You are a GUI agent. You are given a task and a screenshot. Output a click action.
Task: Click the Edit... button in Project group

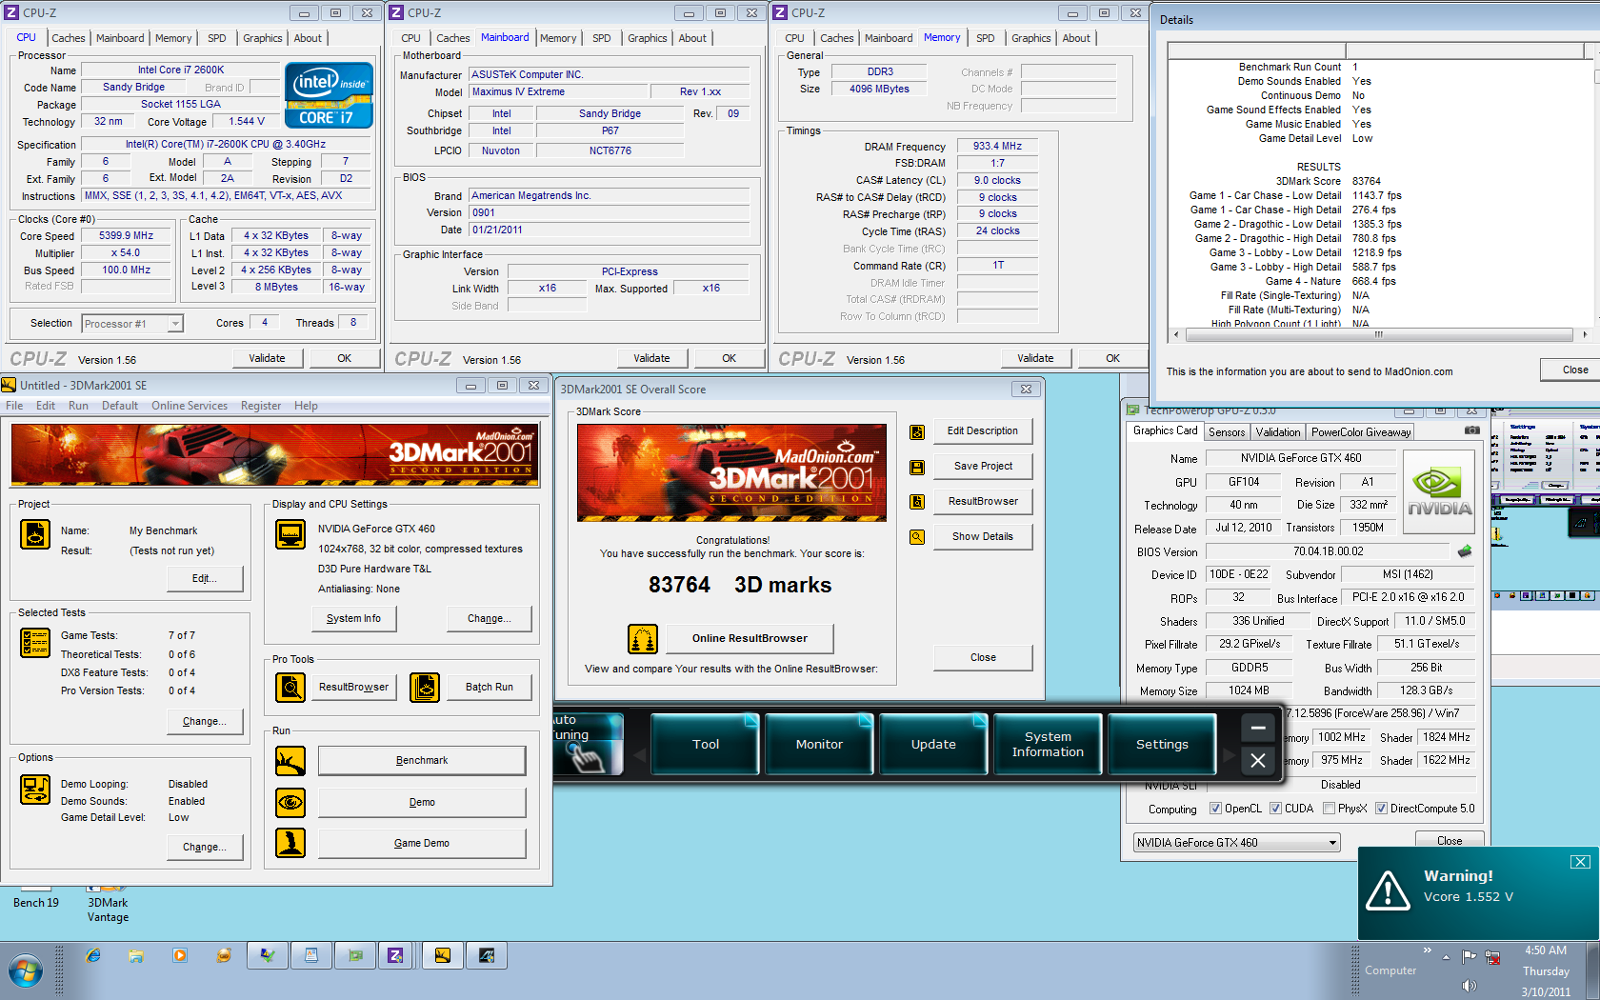click(x=205, y=579)
